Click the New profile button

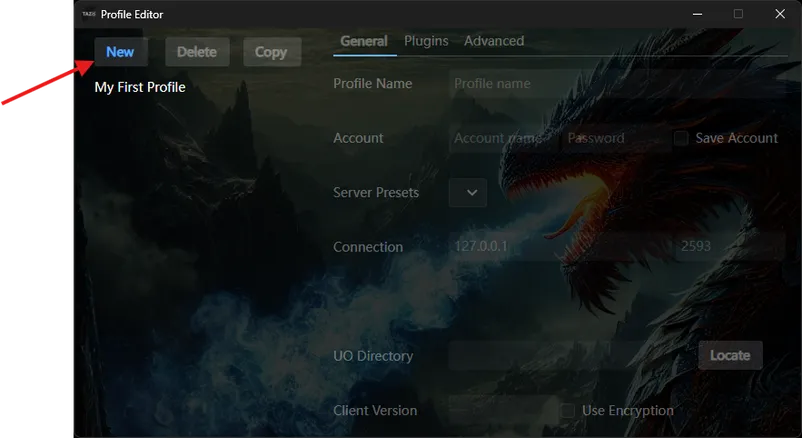121,52
